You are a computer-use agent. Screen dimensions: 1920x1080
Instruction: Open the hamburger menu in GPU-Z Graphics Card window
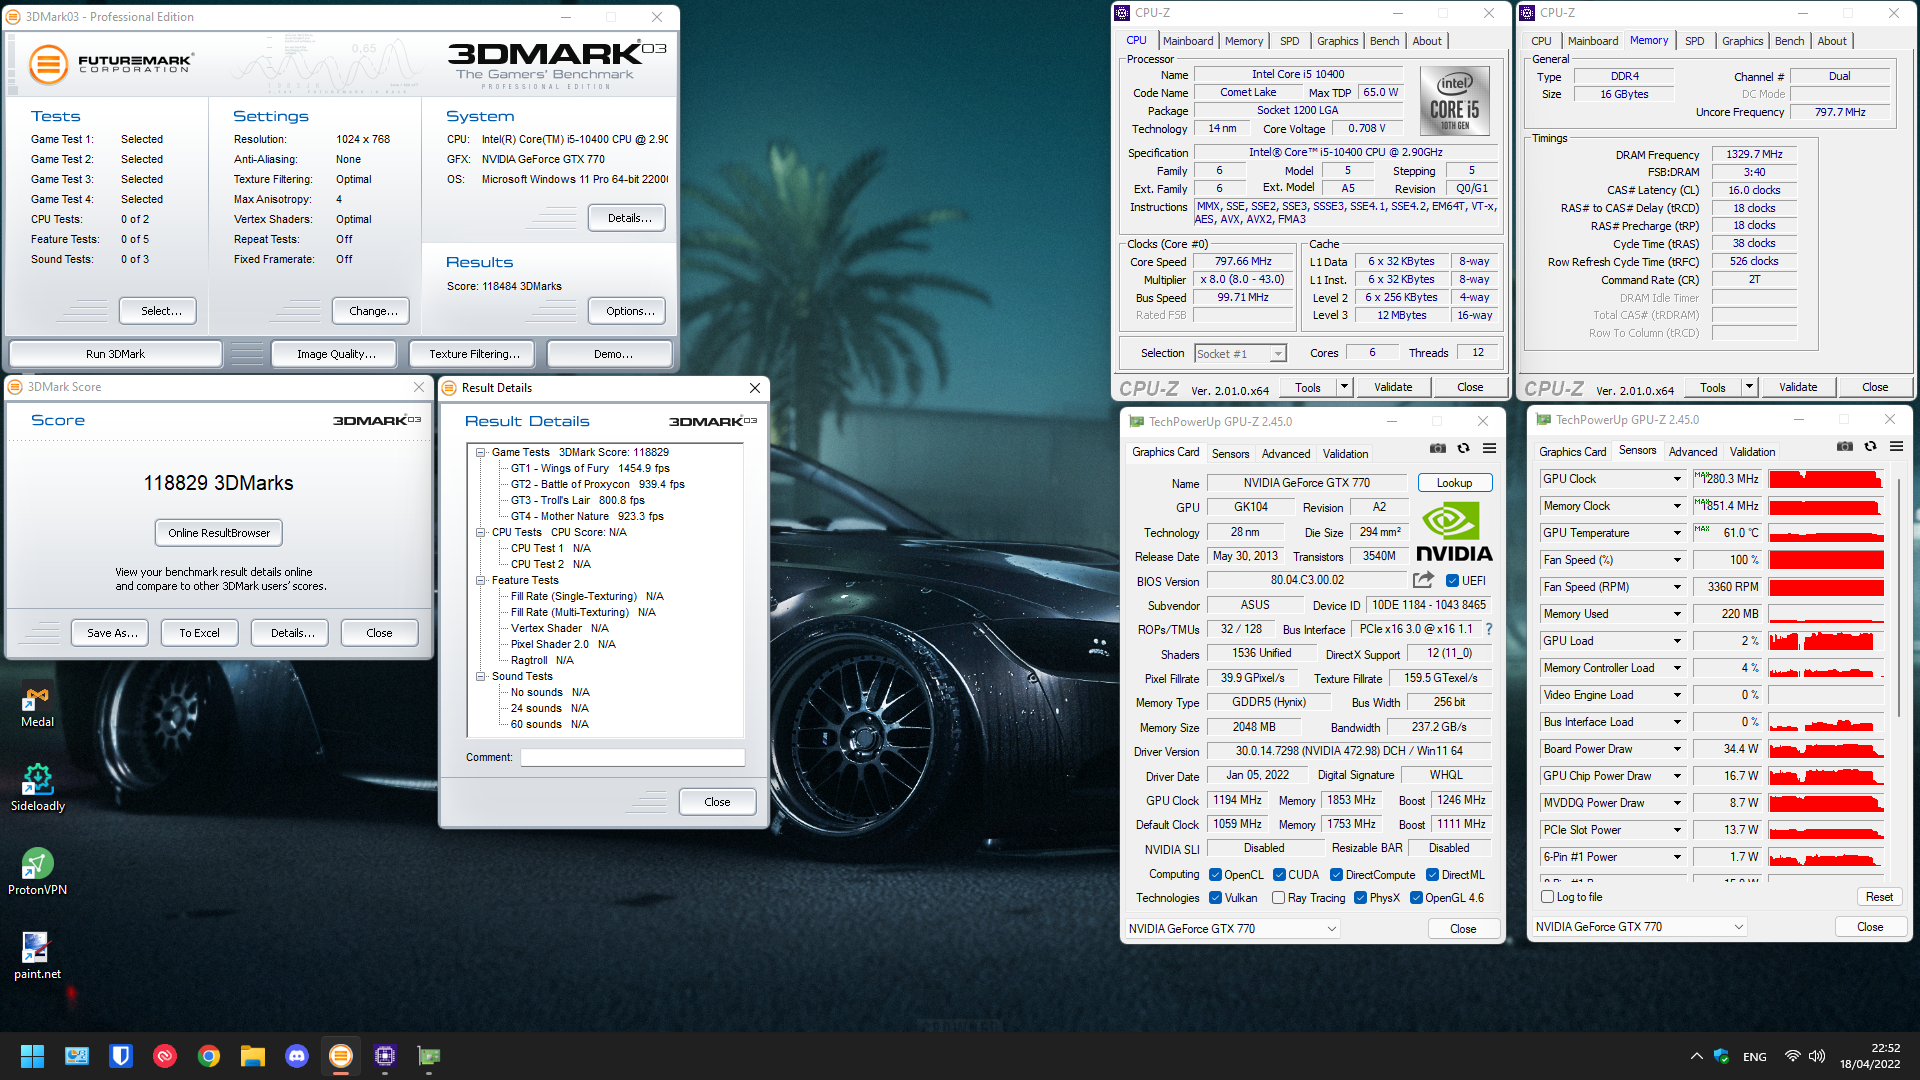[1489, 448]
